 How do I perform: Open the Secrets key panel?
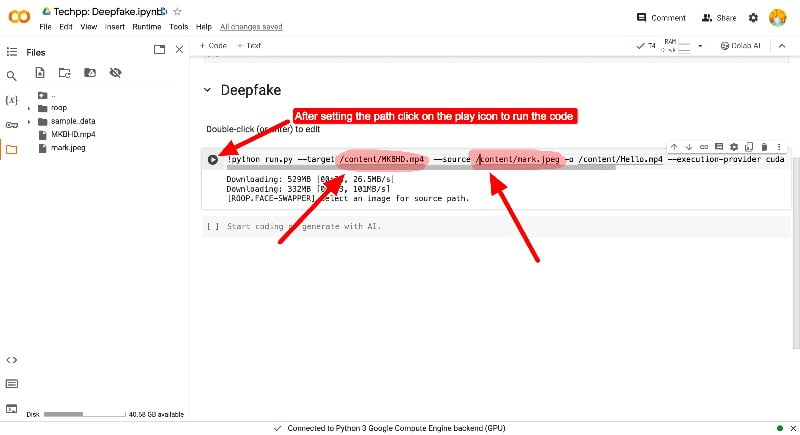[x=11, y=125]
